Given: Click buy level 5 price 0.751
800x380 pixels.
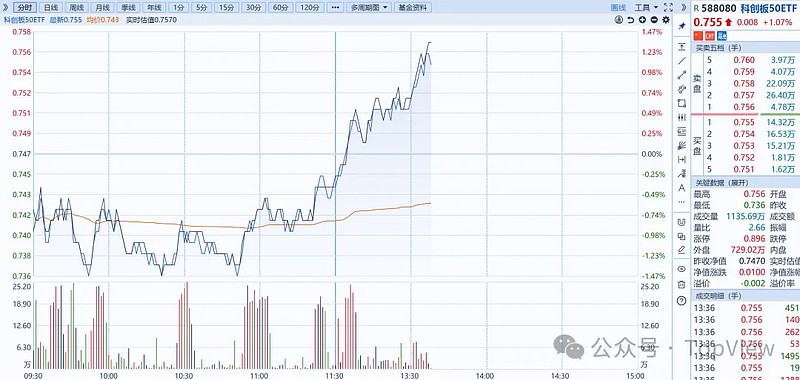Looking at the screenshot, I should tap(744, 169).
